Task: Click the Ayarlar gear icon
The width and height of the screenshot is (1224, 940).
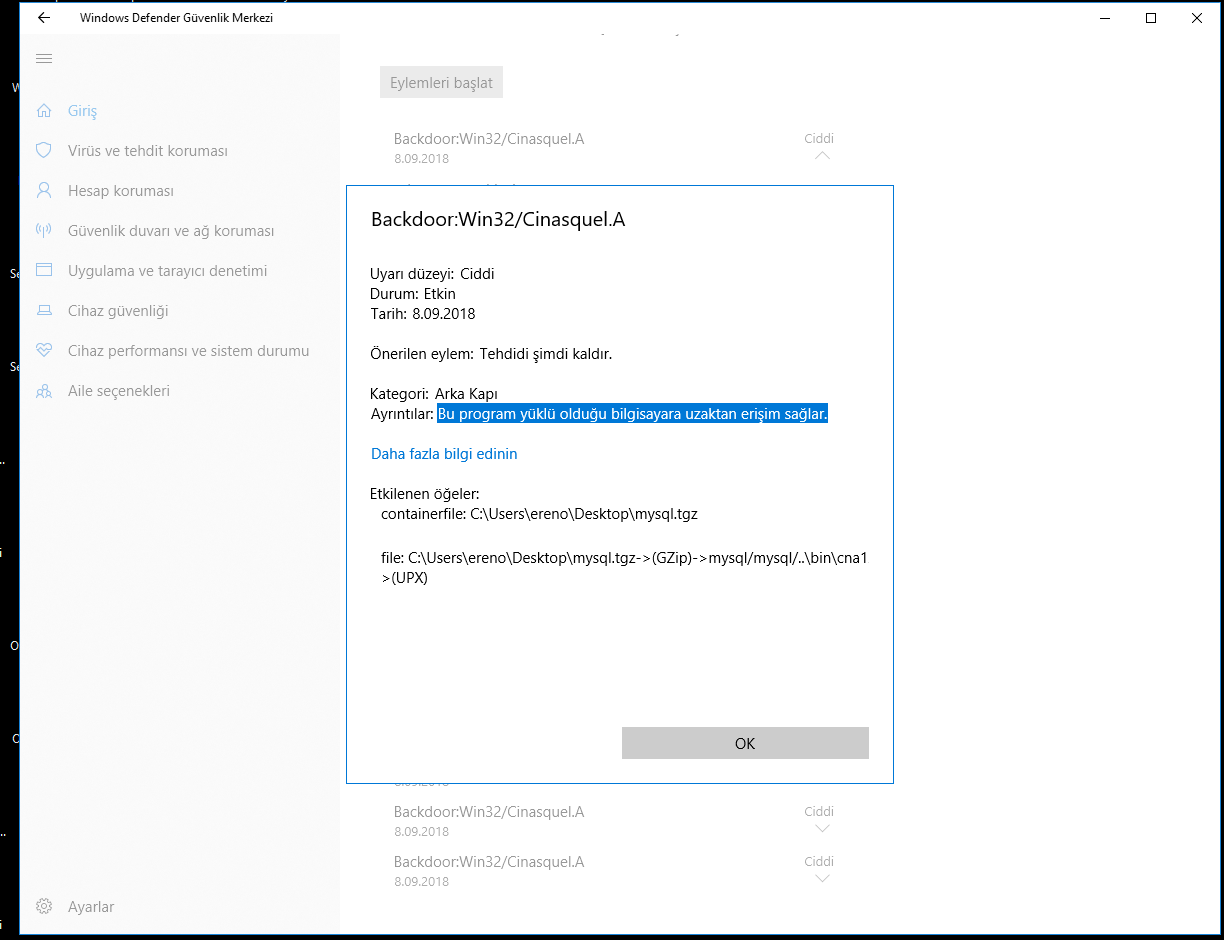Action: click(x=44, y=907)
